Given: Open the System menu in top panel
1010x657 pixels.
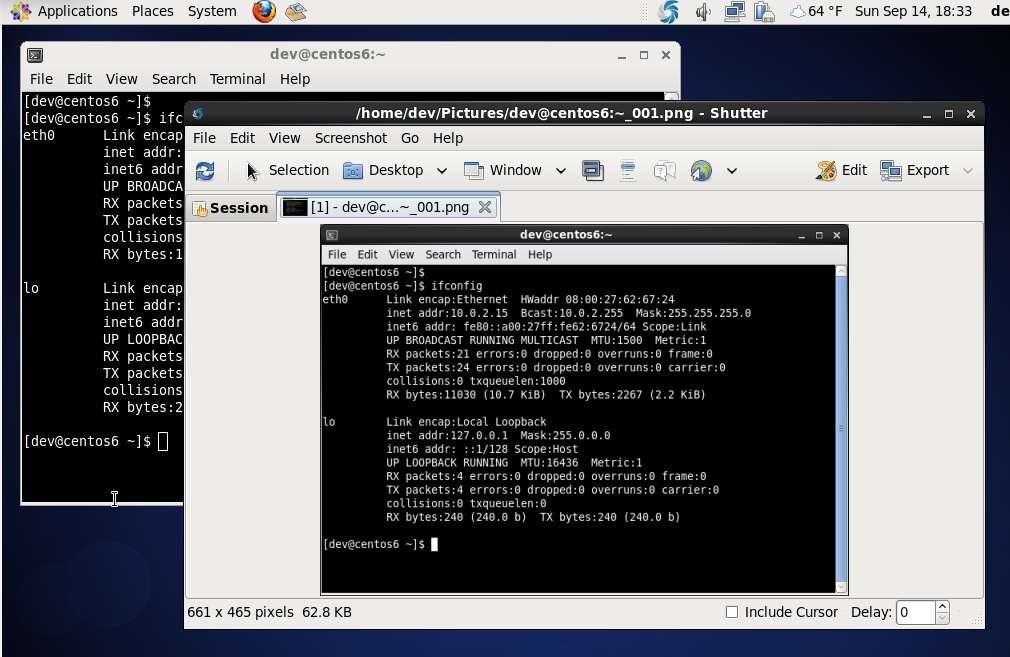Looking at the screenshot, I should coord(212,11).
